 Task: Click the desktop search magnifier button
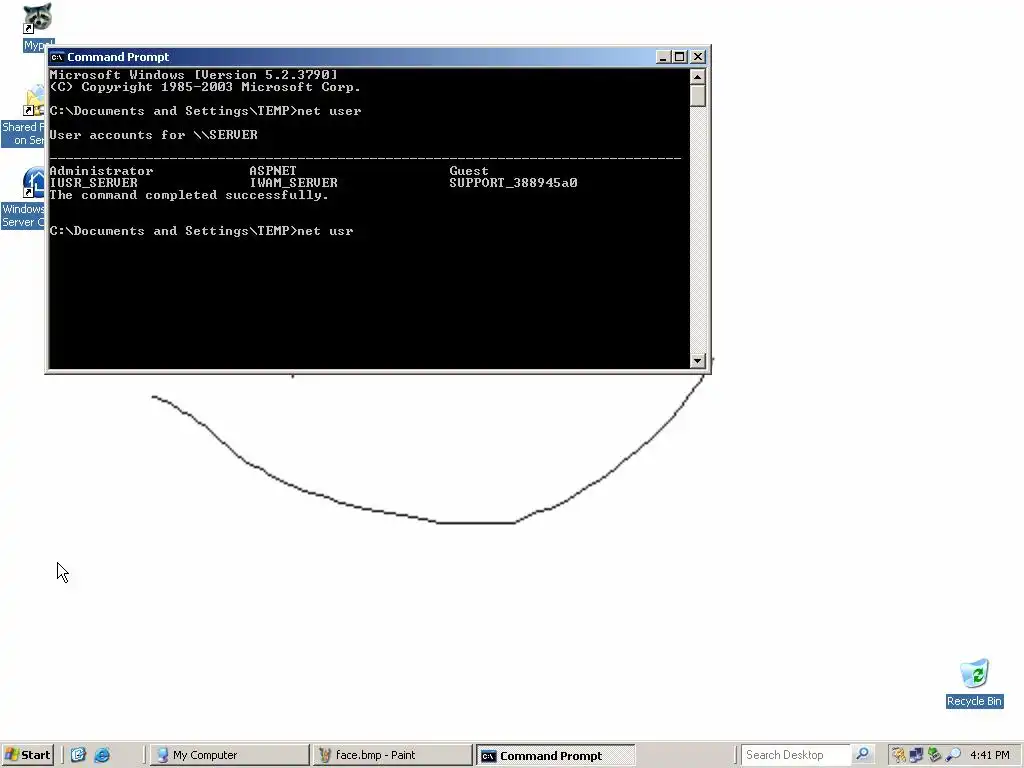862,755
